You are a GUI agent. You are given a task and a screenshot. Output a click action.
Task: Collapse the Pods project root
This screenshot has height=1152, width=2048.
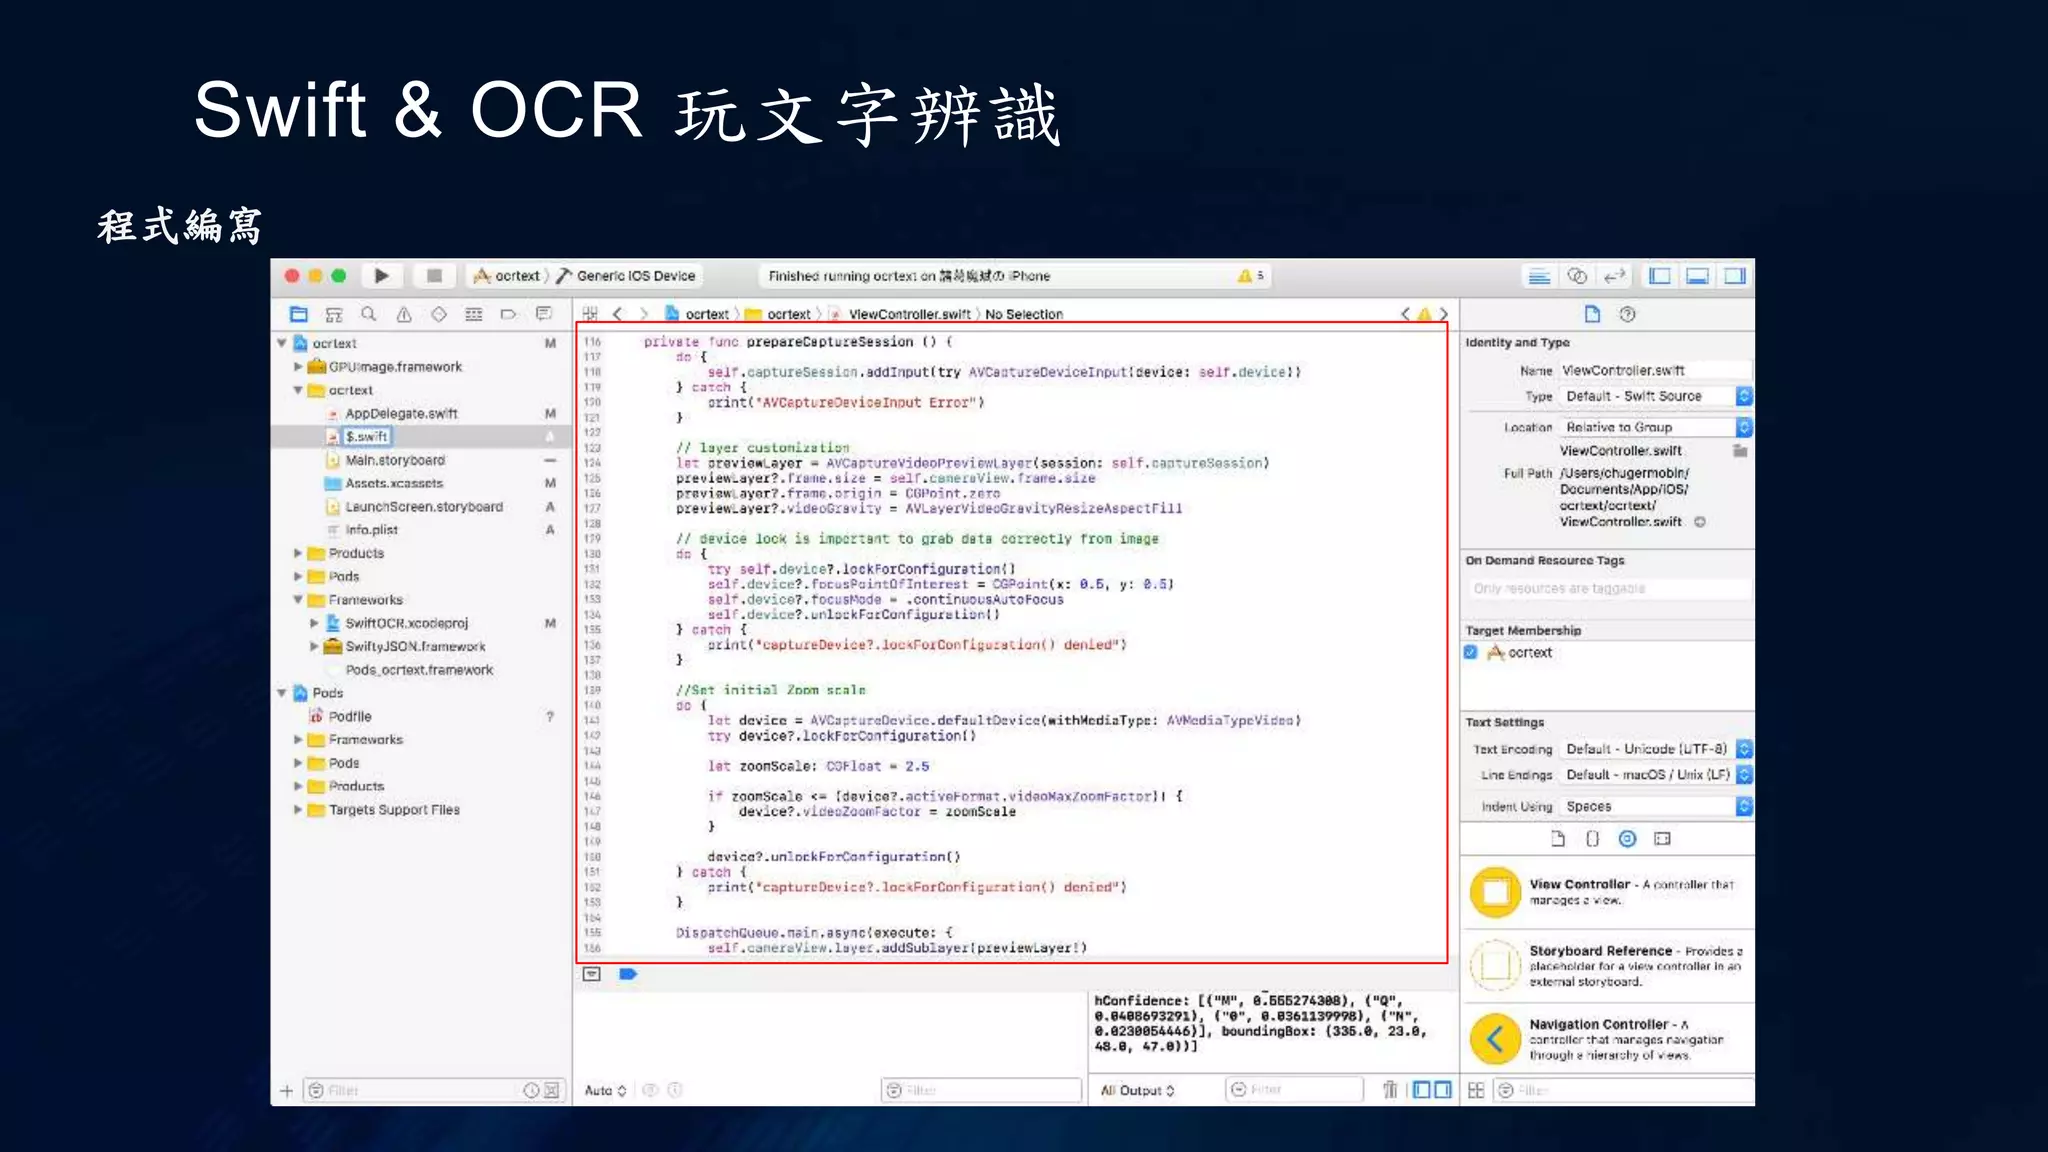pos(282,693)
